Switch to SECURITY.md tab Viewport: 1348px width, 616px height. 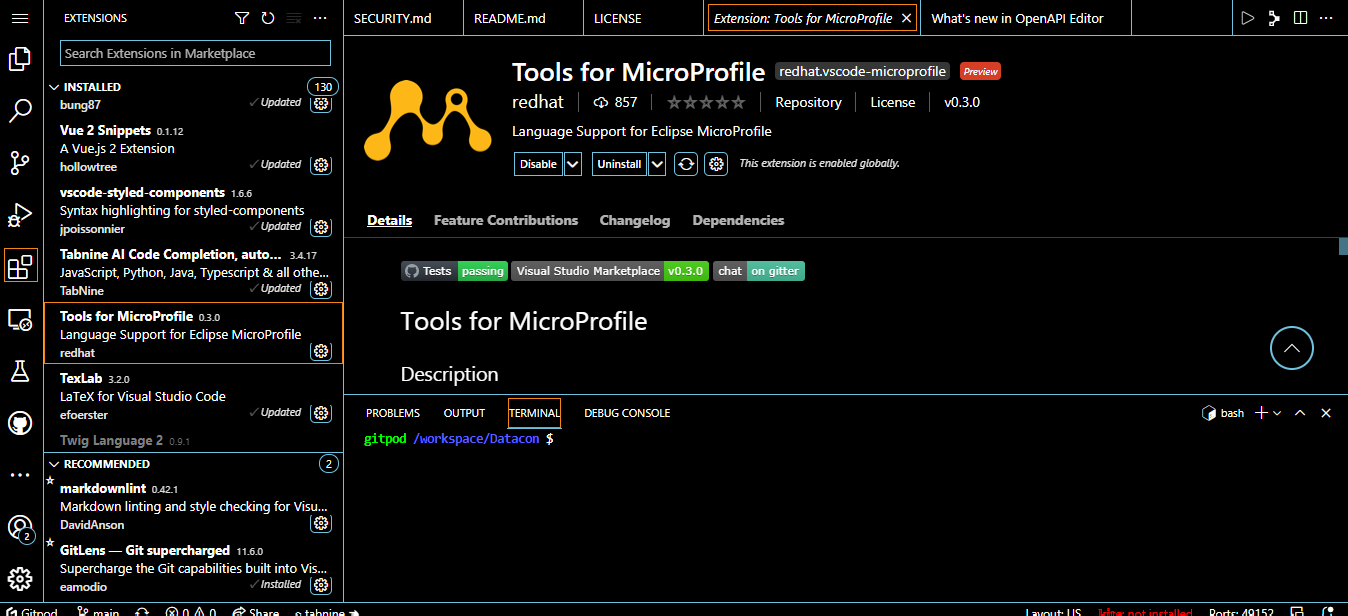[404, 18]
